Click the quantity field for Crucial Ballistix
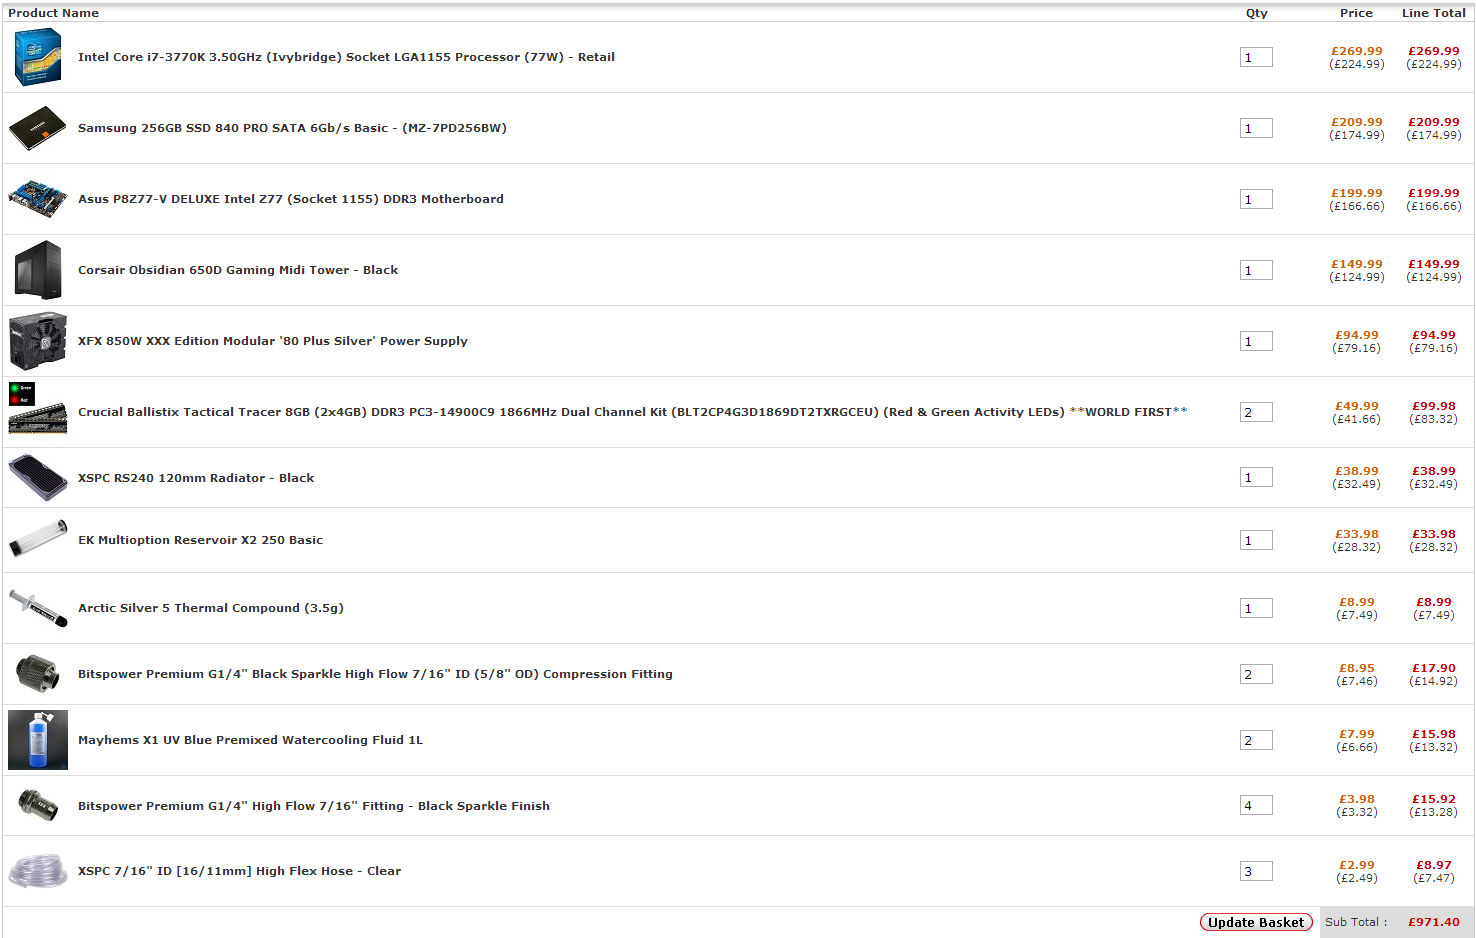 pos(1256,412)
